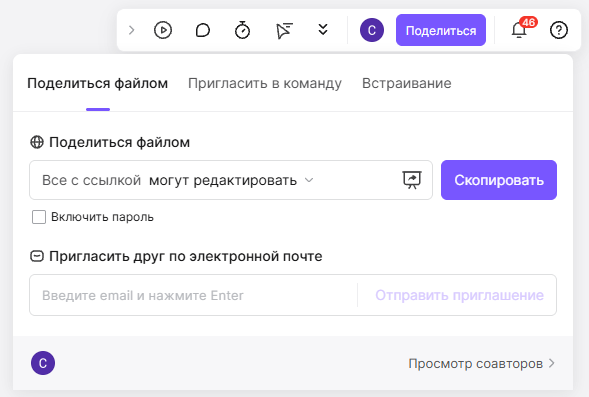
Task: Click the Включить пароль label text
Action: click(102, 217)
